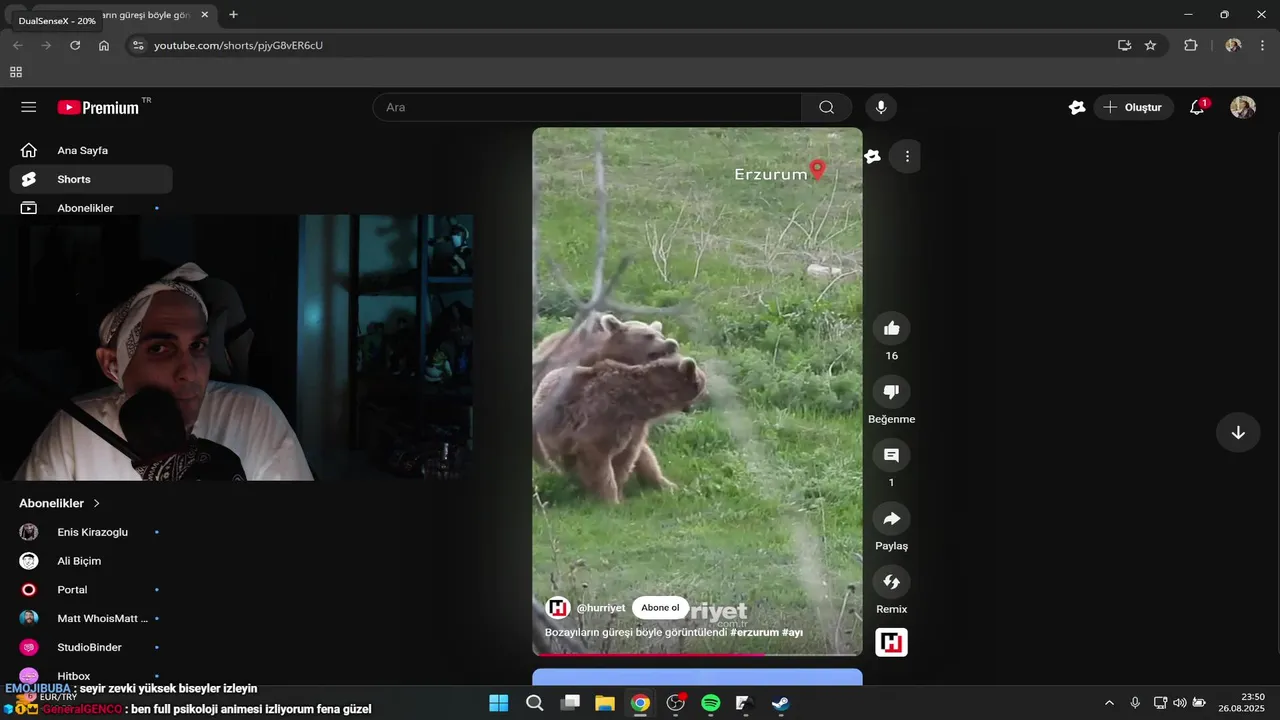Open Task View on taskbar

(570, 703)
